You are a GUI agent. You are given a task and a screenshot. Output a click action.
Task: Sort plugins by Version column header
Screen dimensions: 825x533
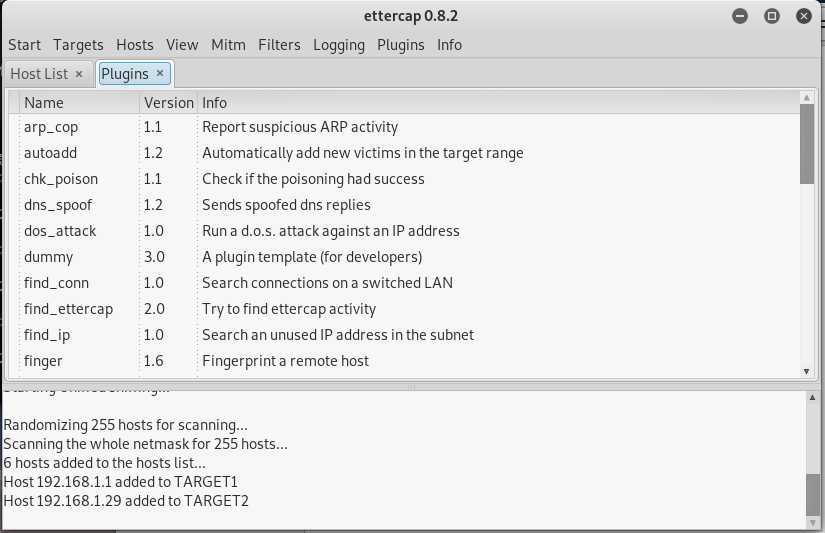click(168, 102)
